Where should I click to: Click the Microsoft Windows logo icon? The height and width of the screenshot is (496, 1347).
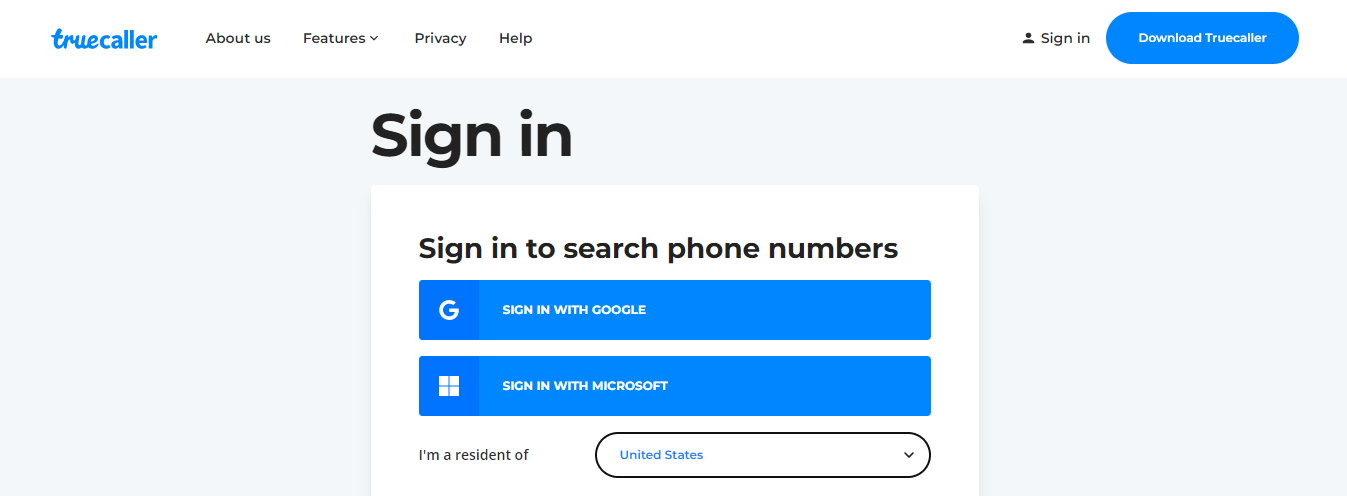pos(449,386)
